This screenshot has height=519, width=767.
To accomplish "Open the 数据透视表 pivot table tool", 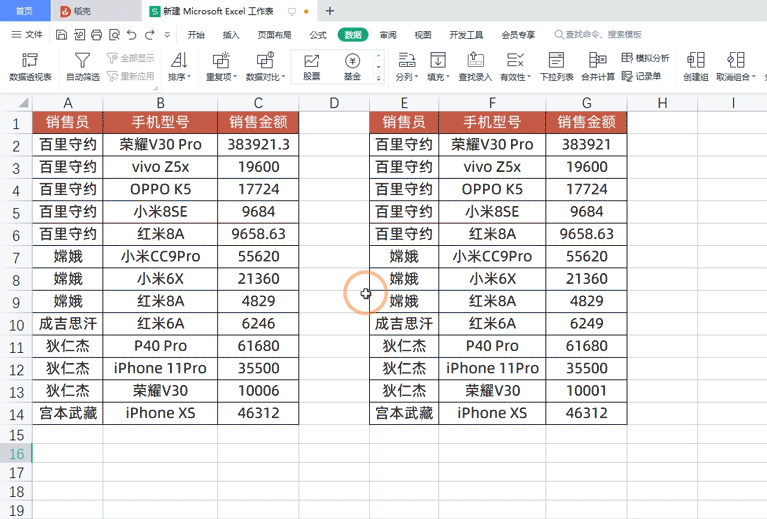I will coord(30,67).
